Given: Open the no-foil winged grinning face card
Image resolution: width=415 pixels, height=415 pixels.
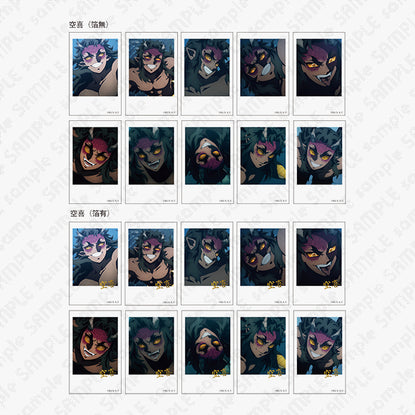Looking at the screenshot, I should pyautogui.click(x=319, y=162).
